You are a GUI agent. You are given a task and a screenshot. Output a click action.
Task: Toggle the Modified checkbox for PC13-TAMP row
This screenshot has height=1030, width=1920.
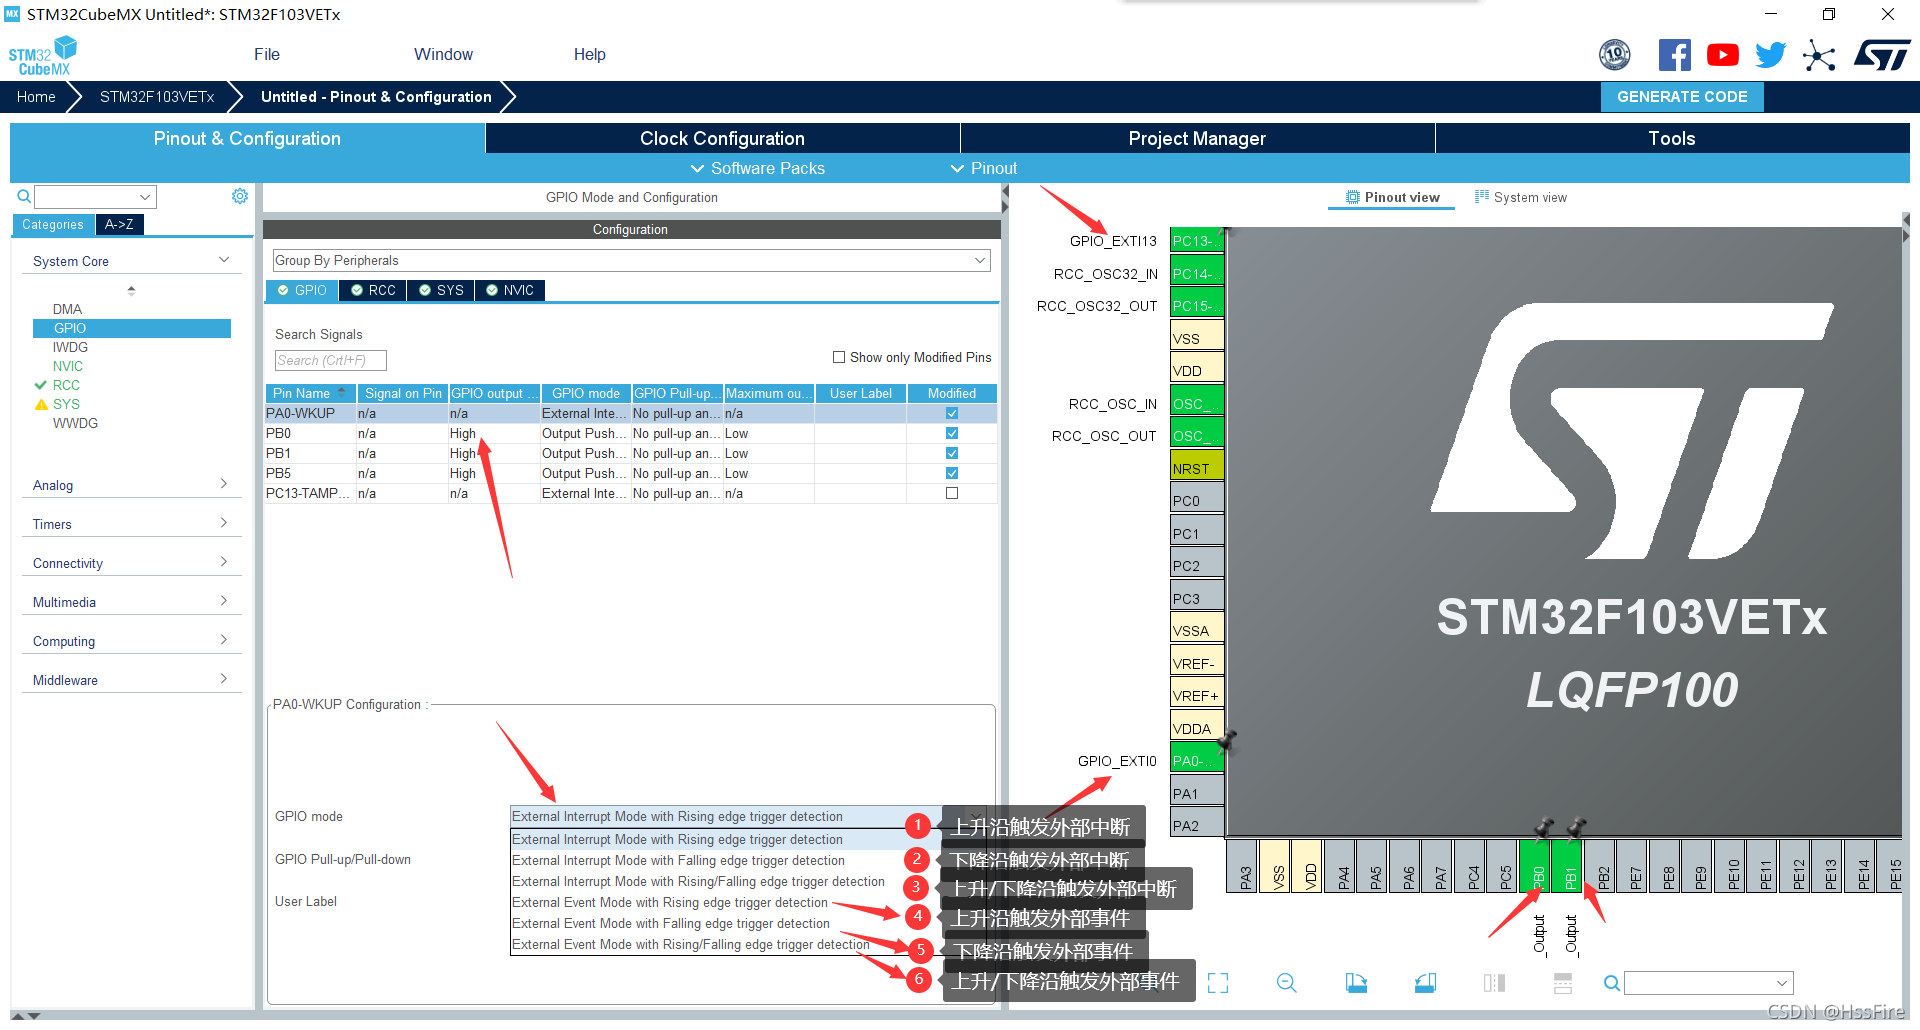pyautogui.click(x=952, y=493)
